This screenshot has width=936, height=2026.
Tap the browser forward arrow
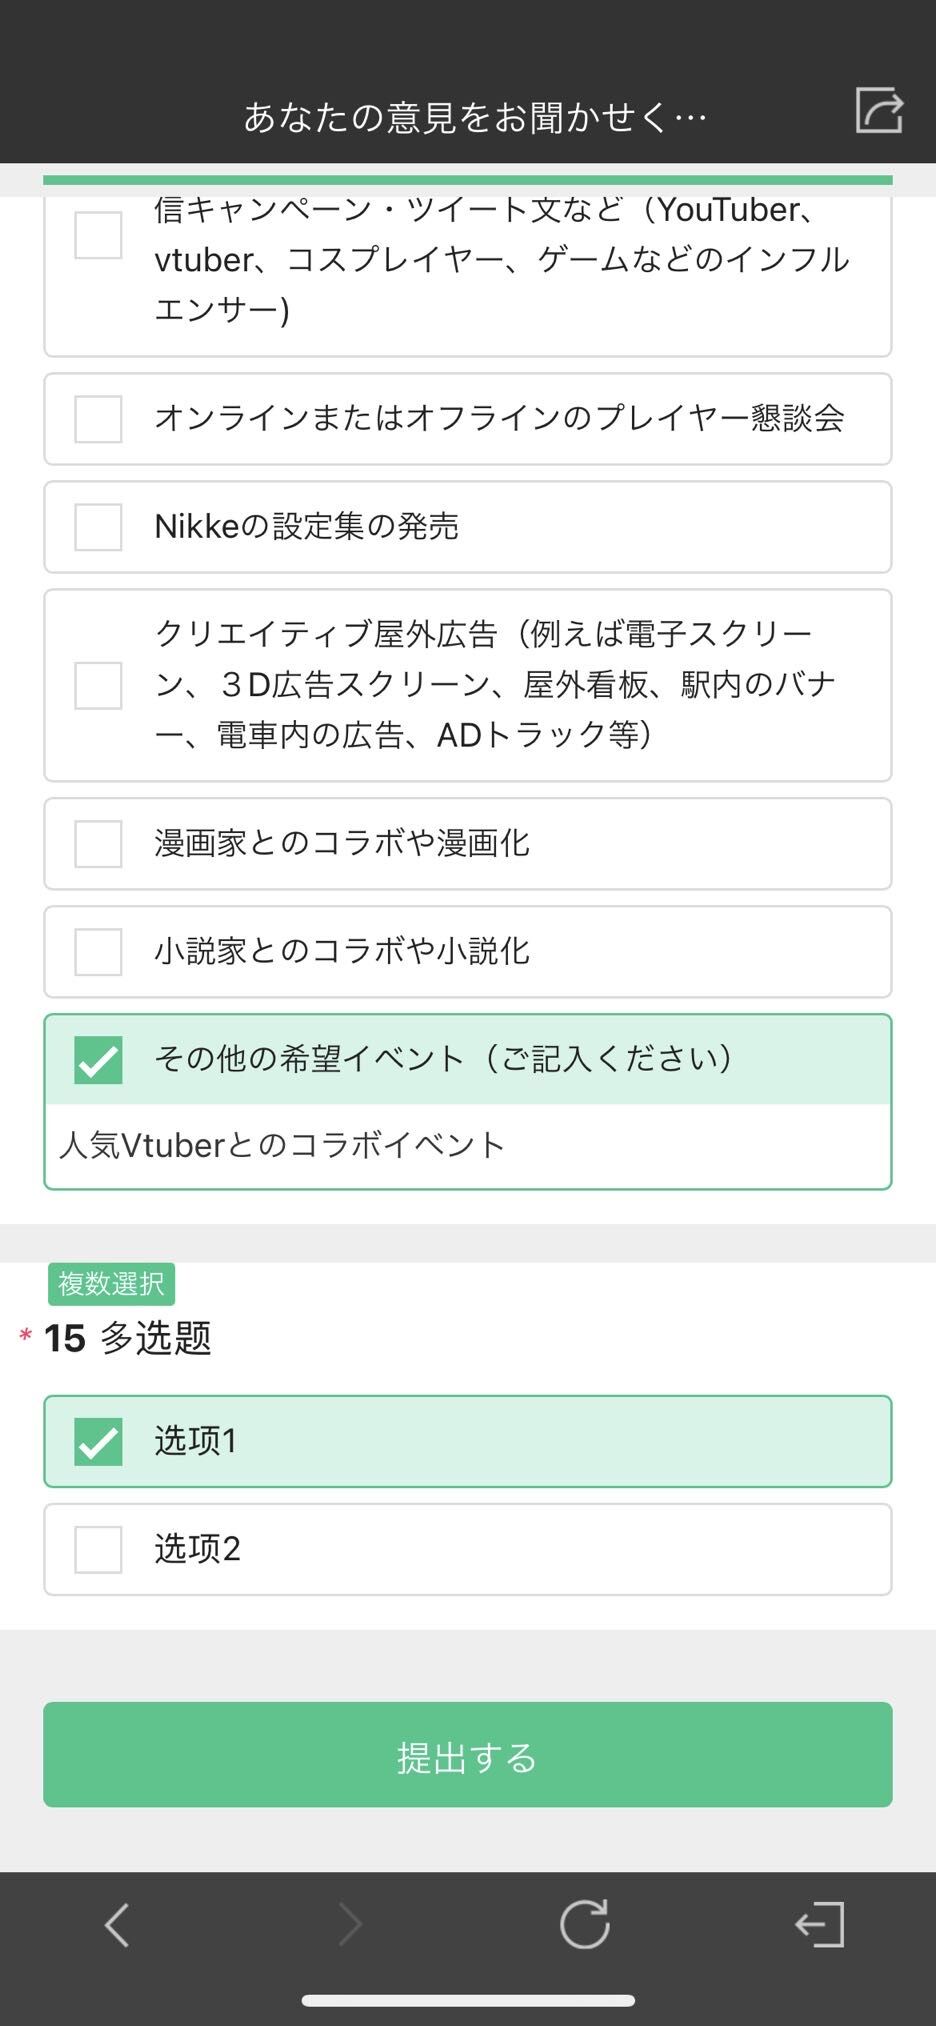349,1925
